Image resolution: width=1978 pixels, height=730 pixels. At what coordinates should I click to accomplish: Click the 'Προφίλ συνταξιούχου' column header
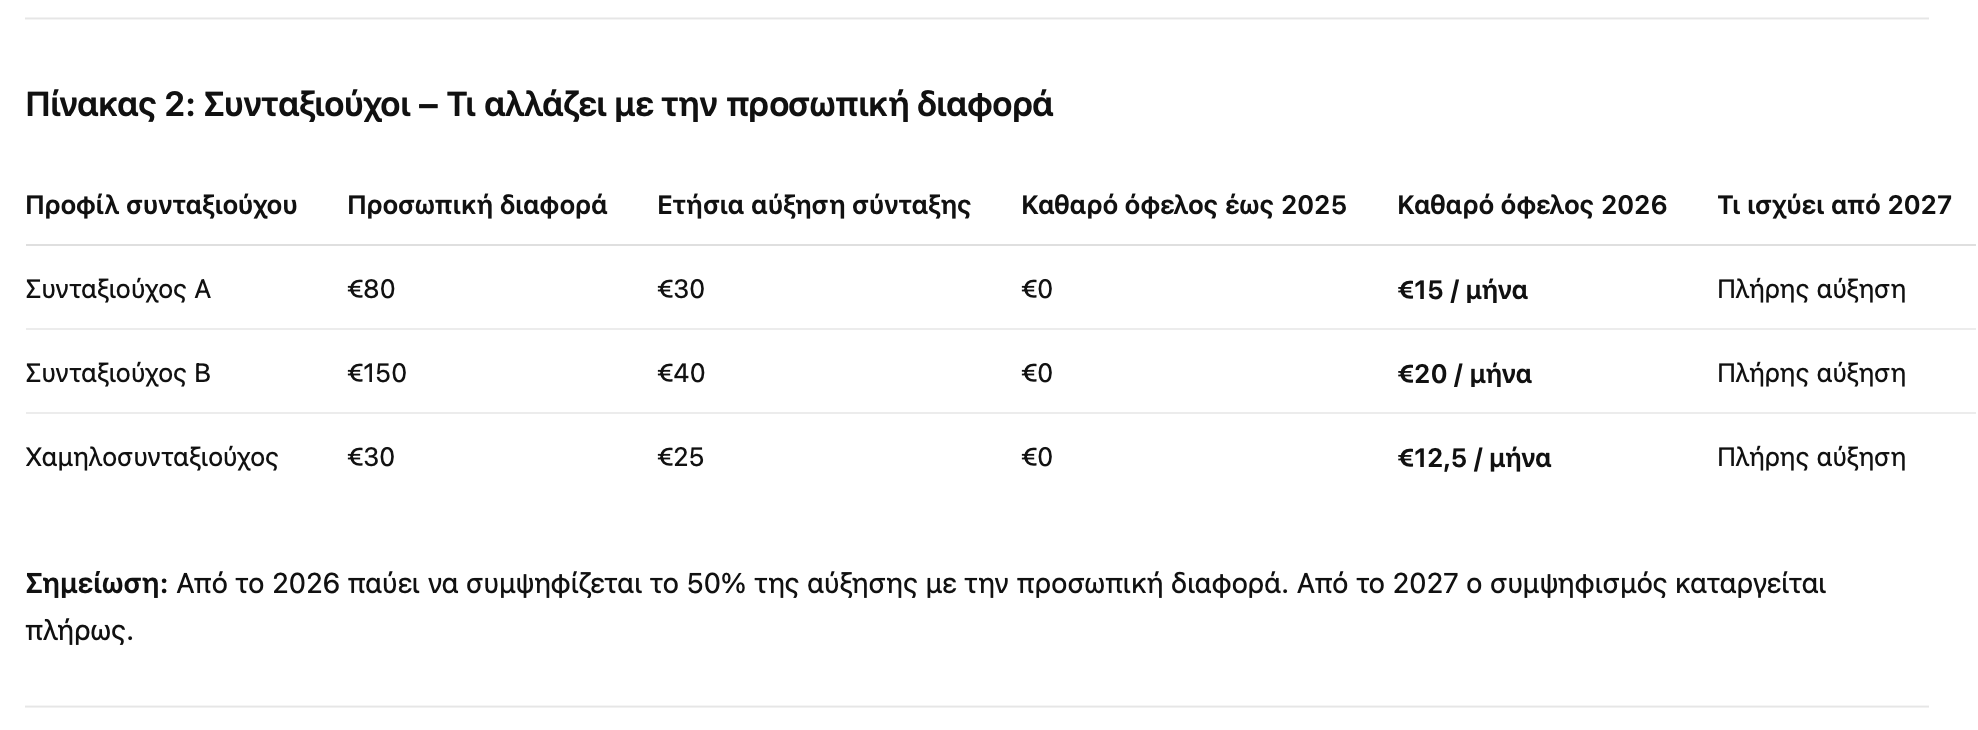(x=161, y=205)
